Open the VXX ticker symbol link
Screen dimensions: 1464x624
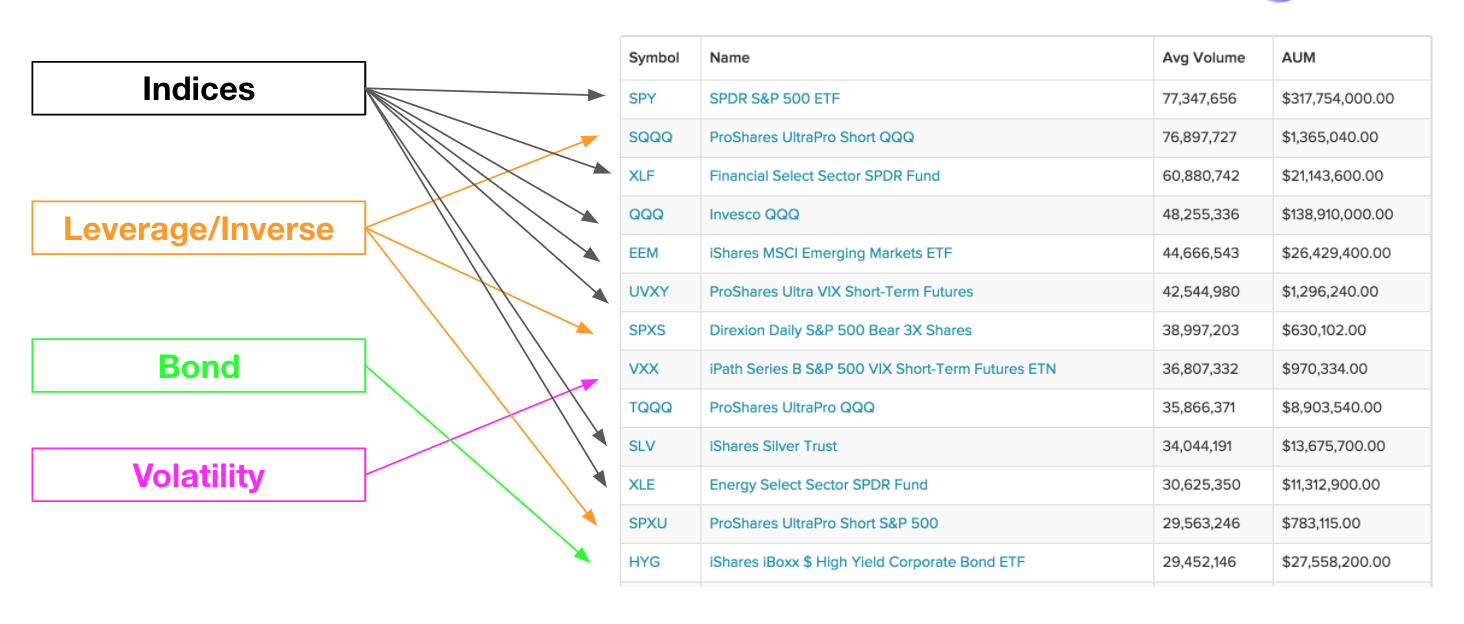644,369
